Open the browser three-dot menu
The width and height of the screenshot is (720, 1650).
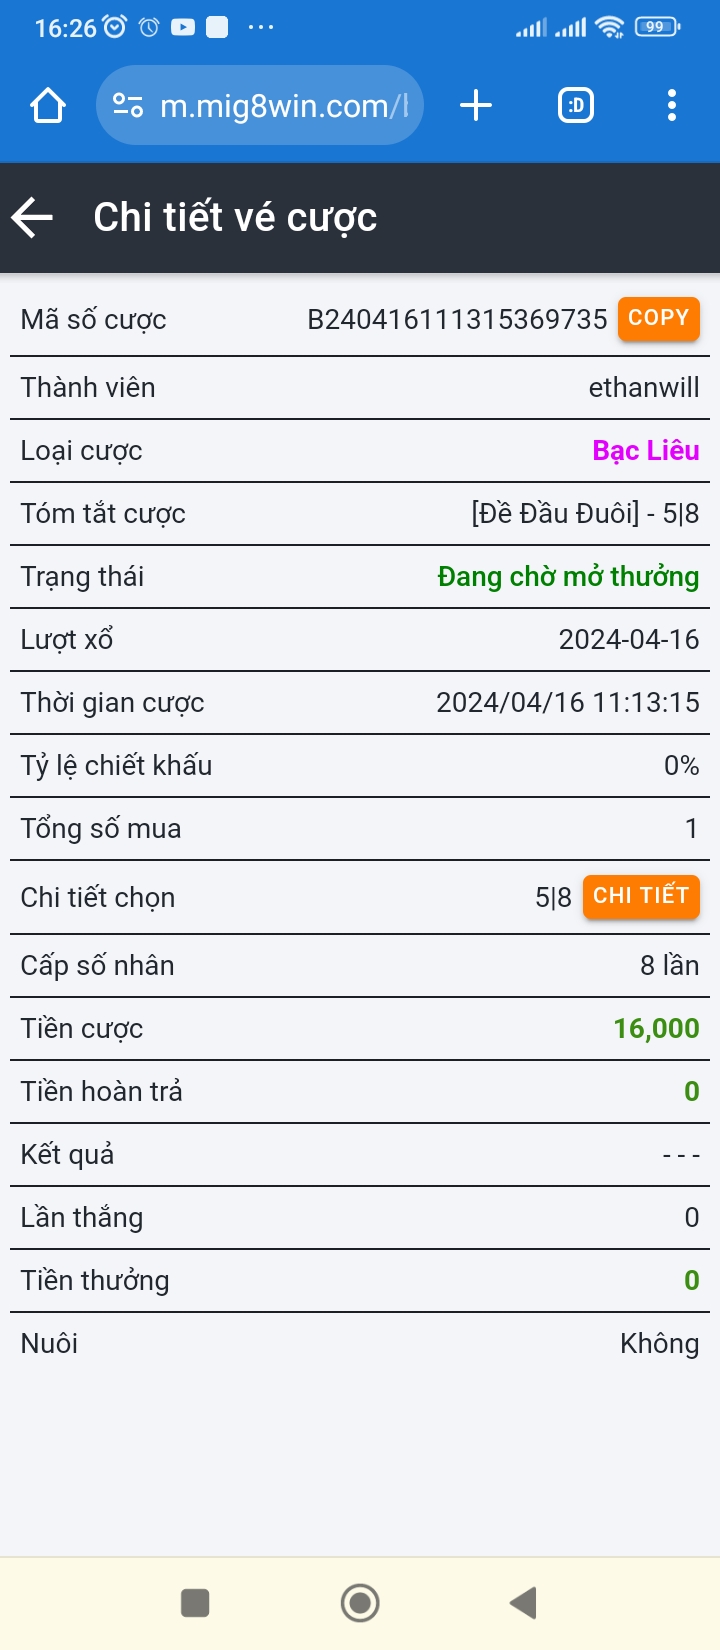671,105
